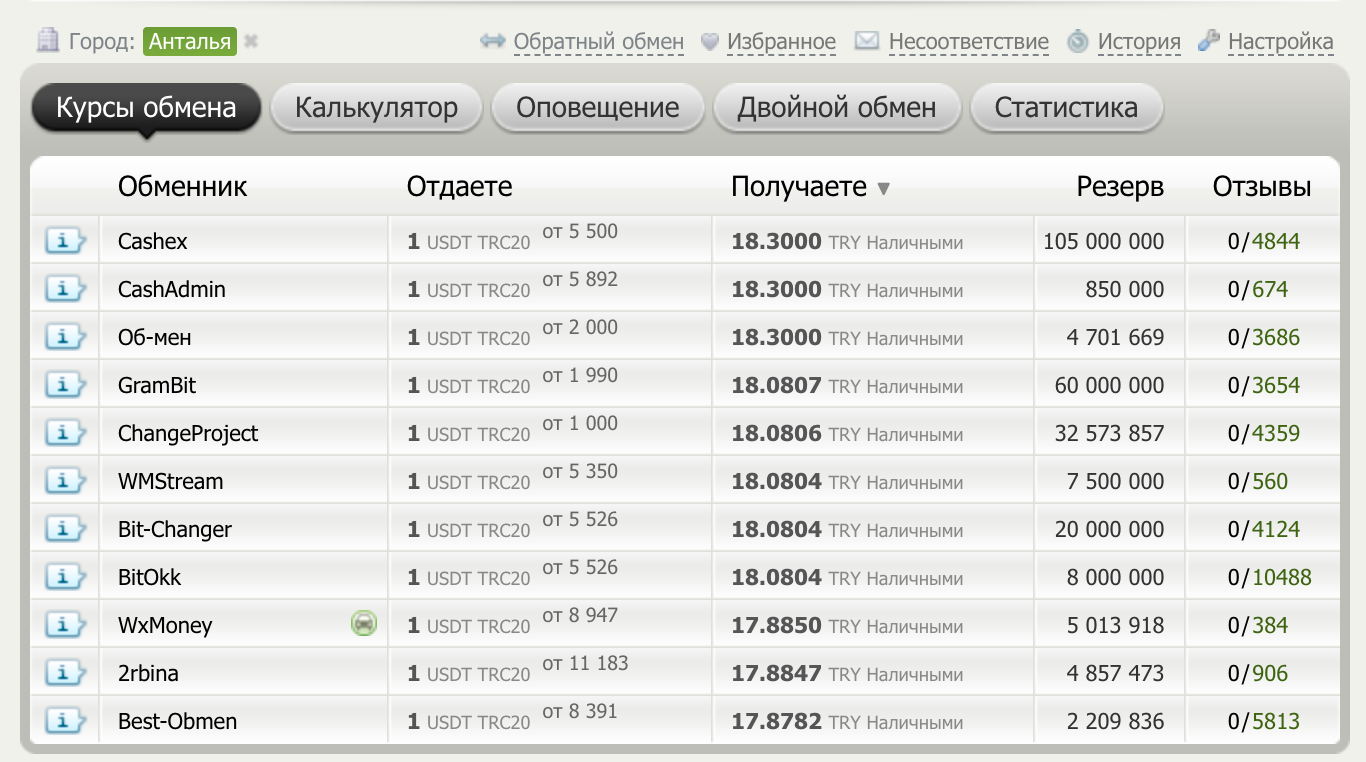This screenshot has width=1366, height=762.
Task: Sort table by Отдаете header
Action: coord(459,186)
